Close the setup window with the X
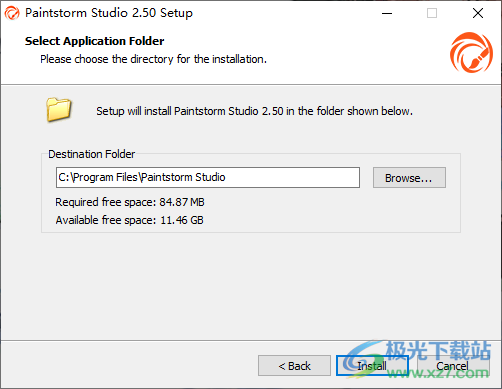 click(x=478, y=13)
